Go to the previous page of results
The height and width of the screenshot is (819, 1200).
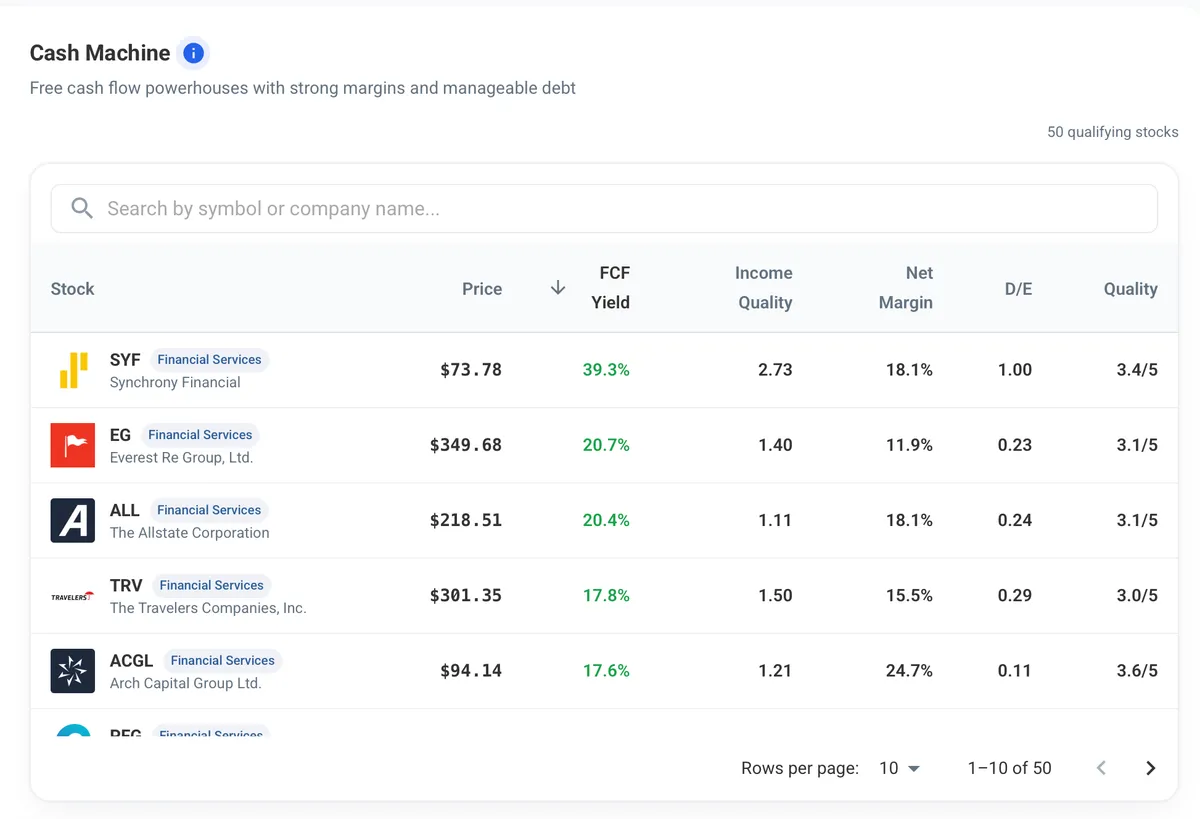[x=1101, y=768]
